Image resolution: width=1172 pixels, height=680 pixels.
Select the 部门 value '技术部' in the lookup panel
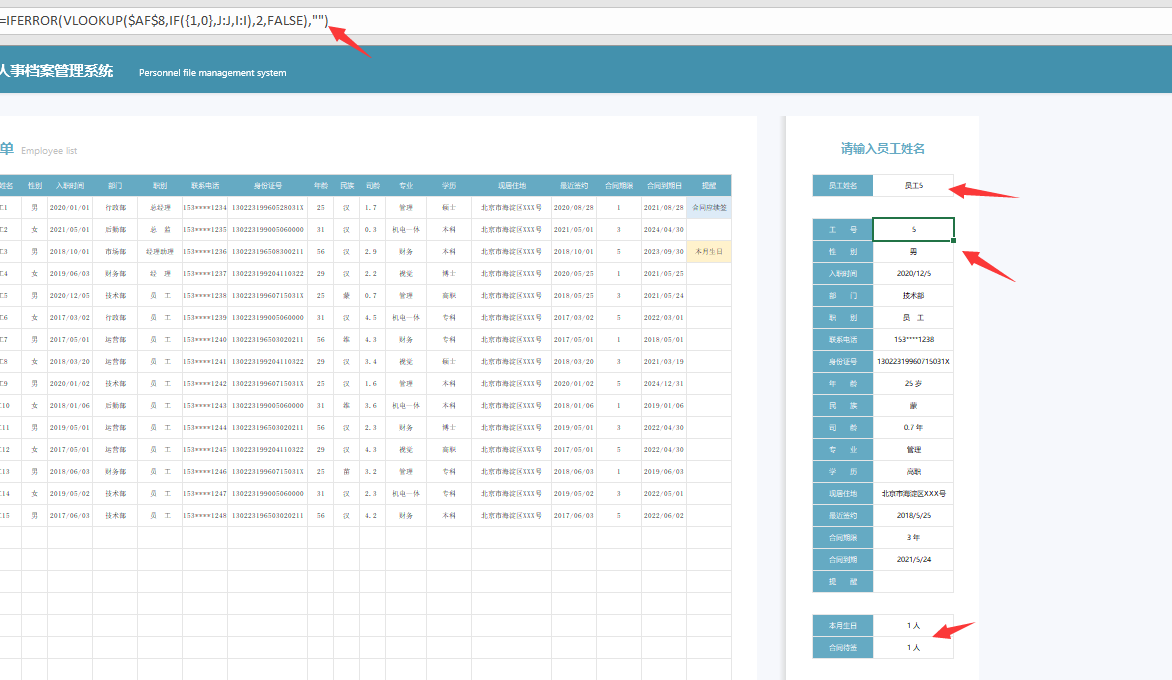tap(913, 296)
